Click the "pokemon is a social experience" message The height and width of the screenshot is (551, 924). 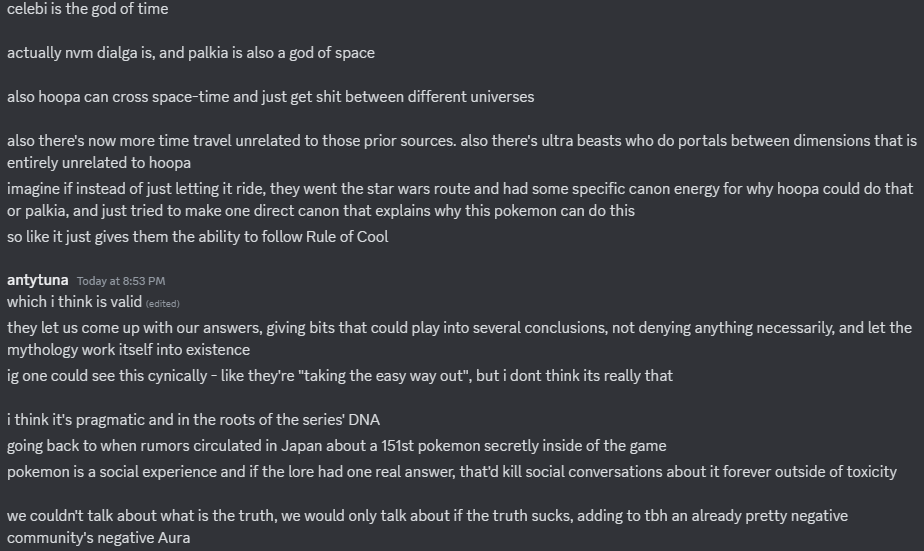451,471
